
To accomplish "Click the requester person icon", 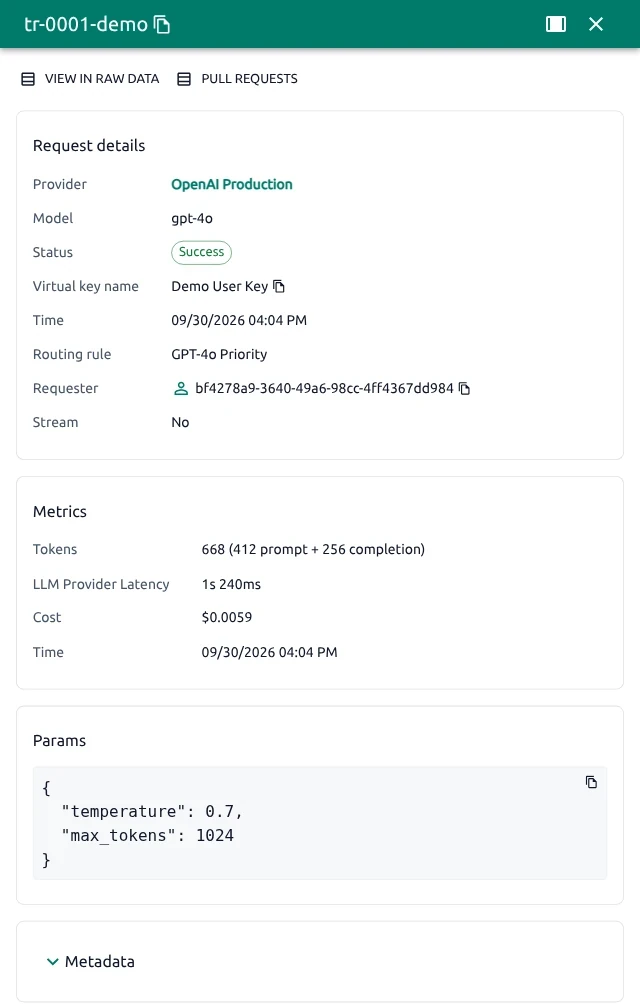I will 181,389.
